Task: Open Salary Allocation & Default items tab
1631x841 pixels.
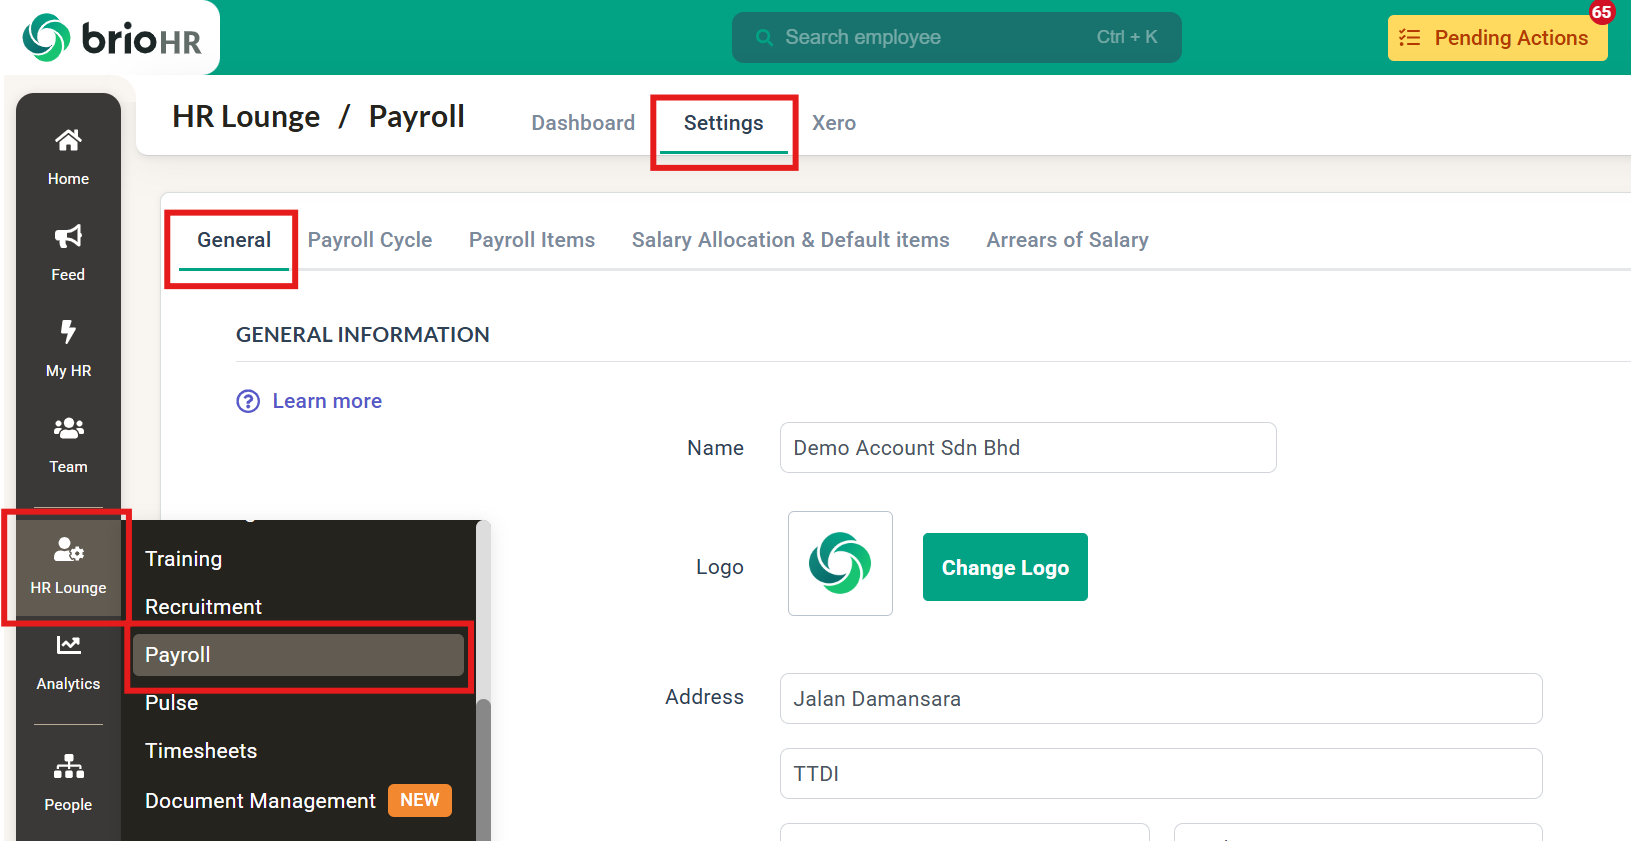Action: point(790,240)
